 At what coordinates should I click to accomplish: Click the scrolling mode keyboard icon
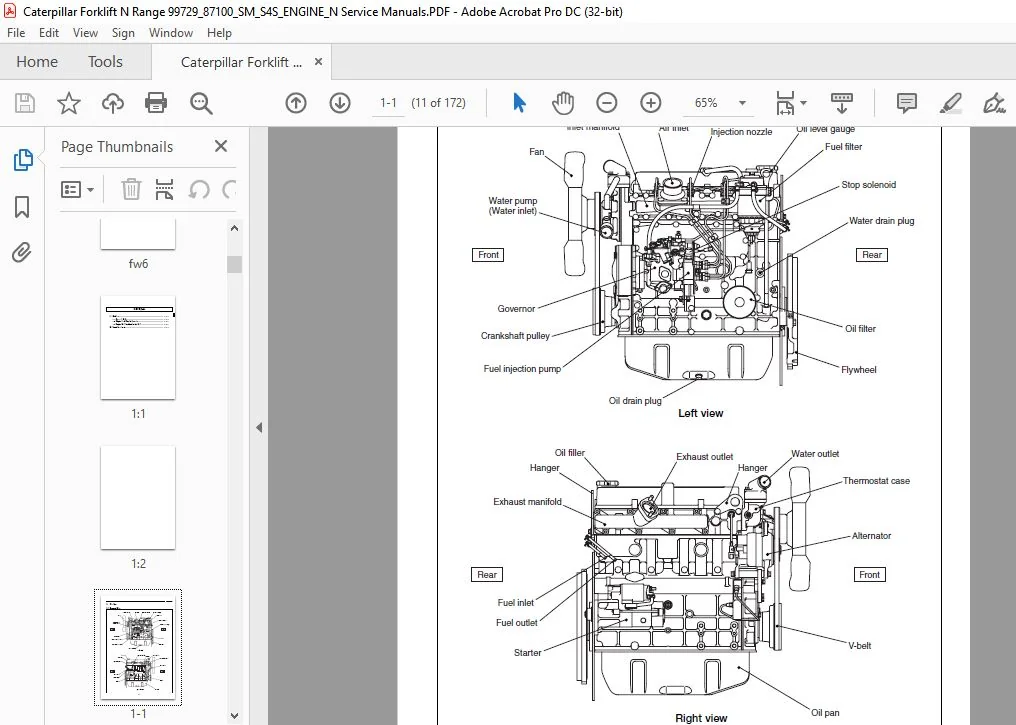(841, 103)
